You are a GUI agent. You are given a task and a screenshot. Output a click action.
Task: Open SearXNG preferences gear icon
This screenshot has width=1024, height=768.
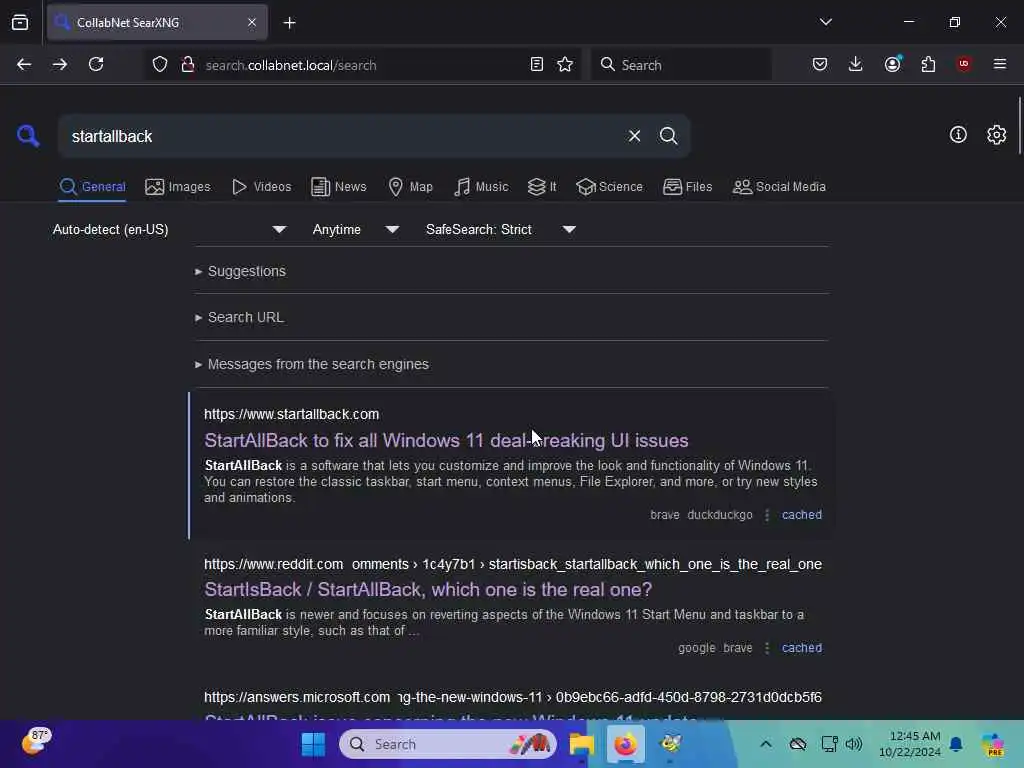pos(996,135)
